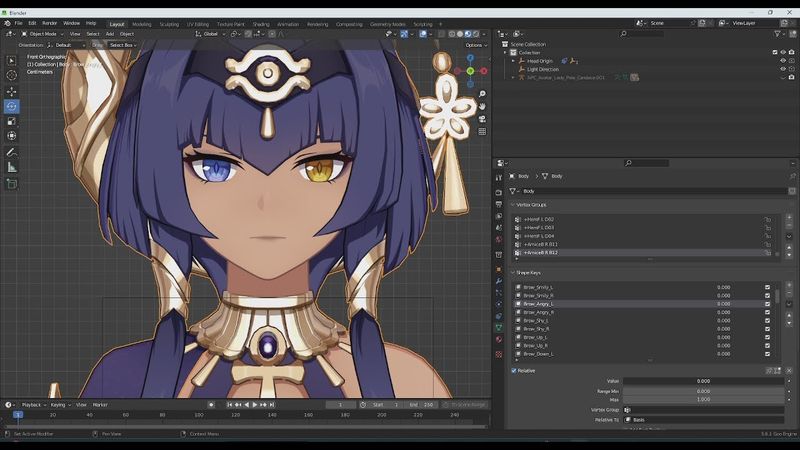Open the Object Mode dropdown
The image size is (800, 450).
point(42,34)
